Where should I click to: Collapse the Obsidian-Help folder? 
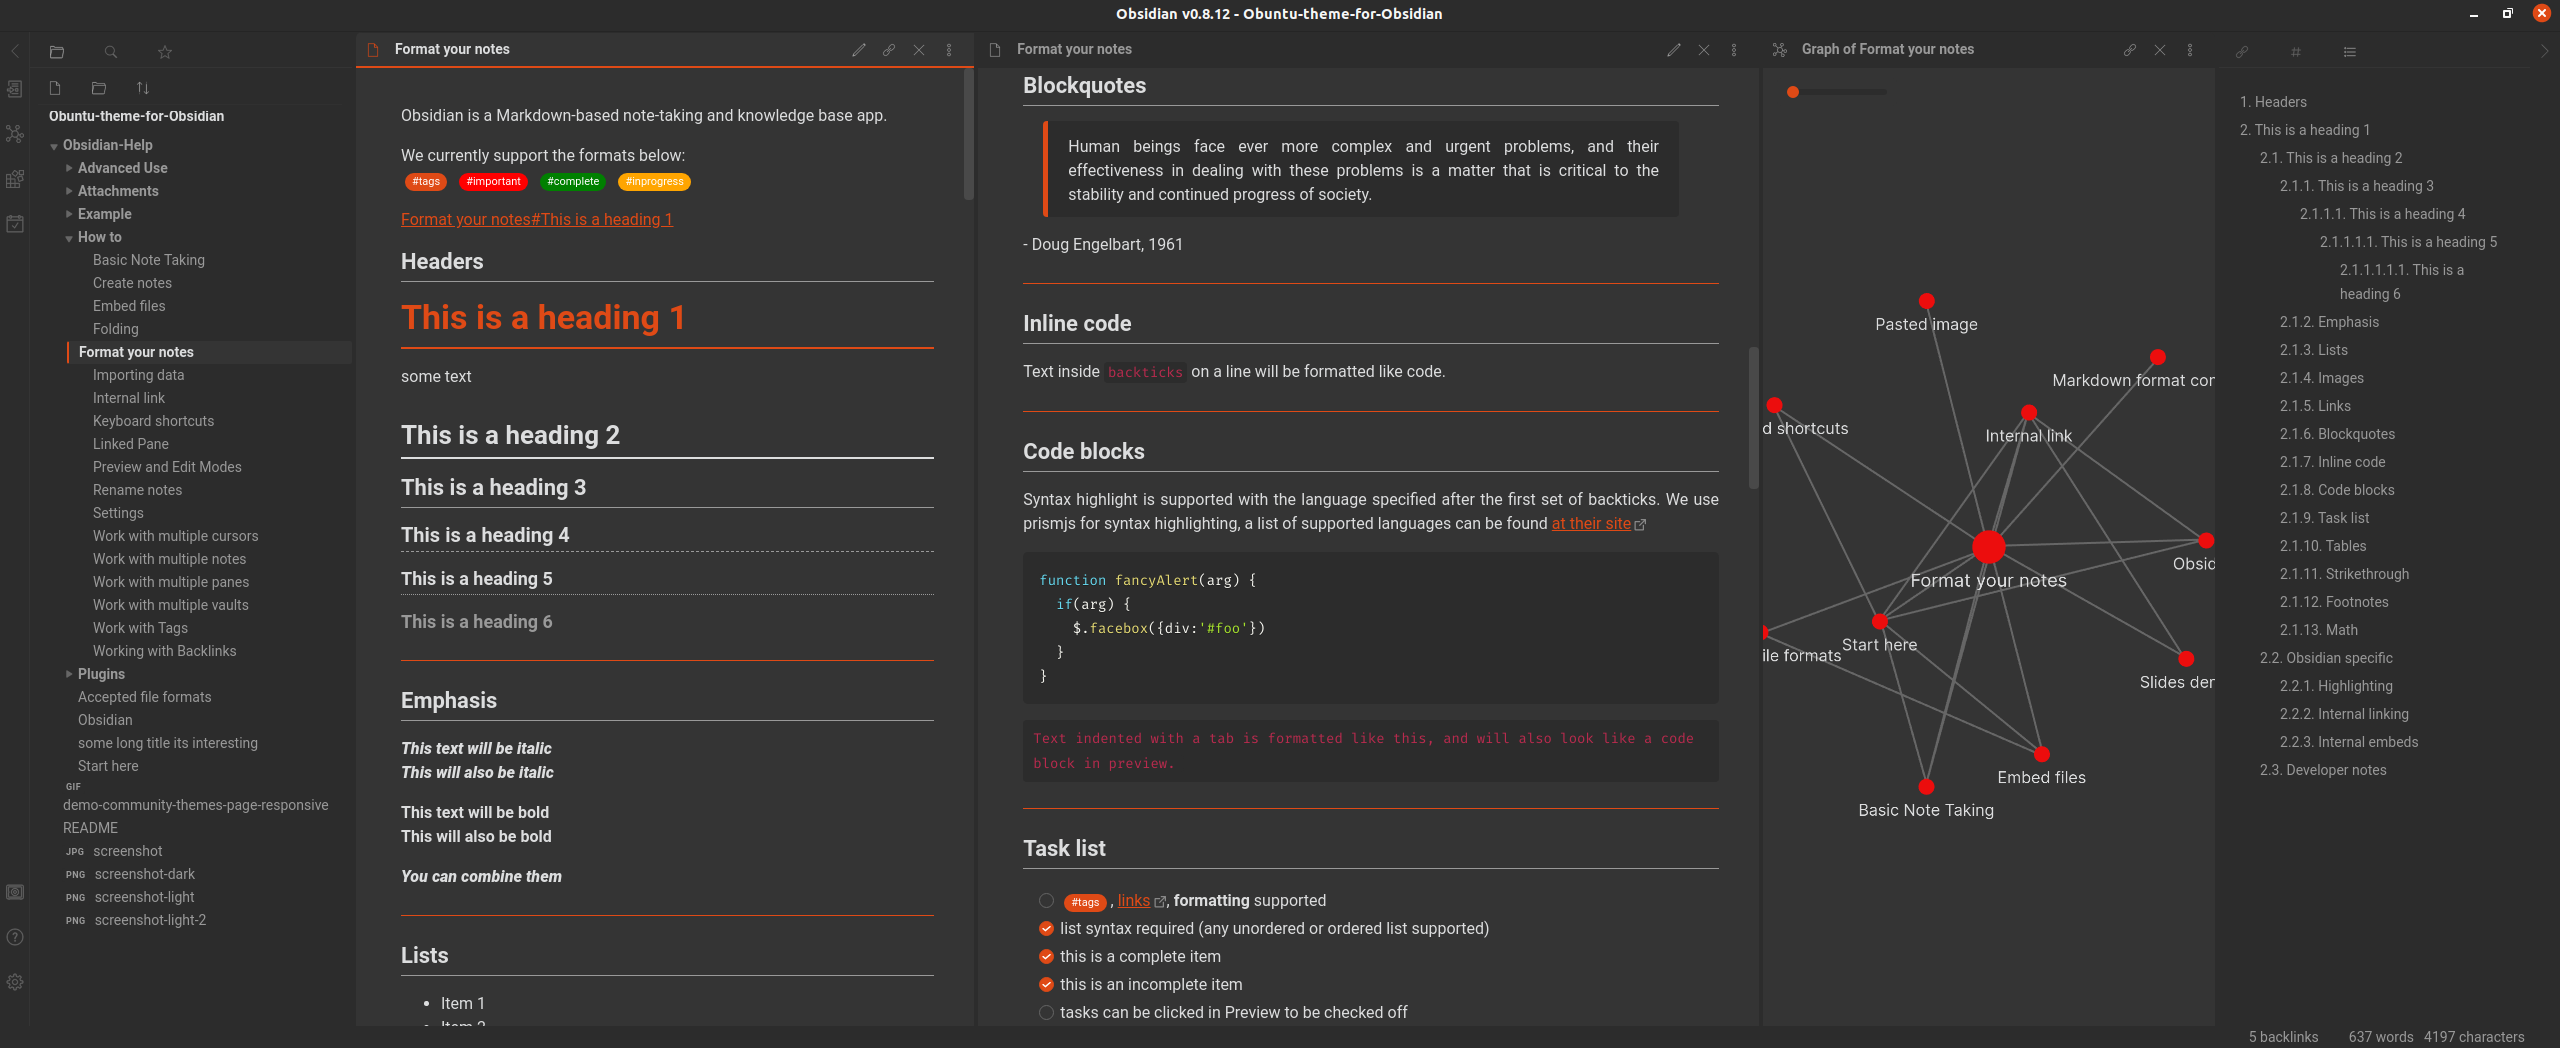pos(54,146)
